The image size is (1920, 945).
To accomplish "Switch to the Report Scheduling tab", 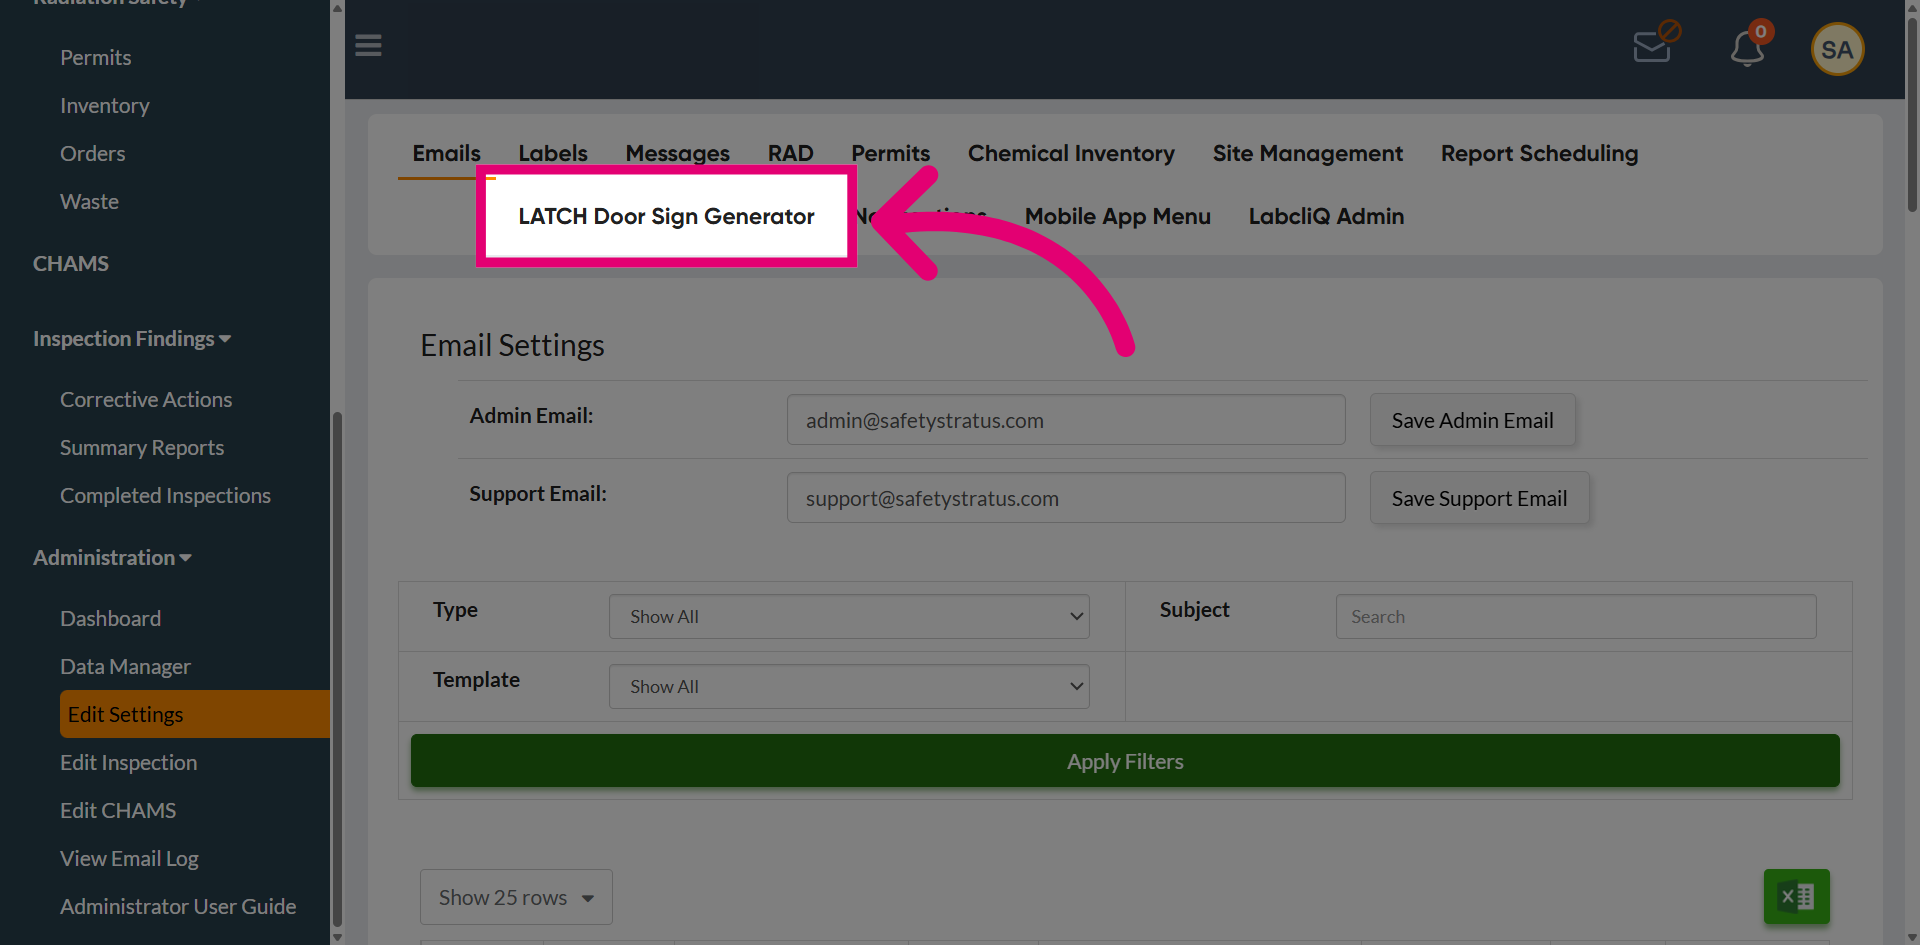I will coord(1539,153).
